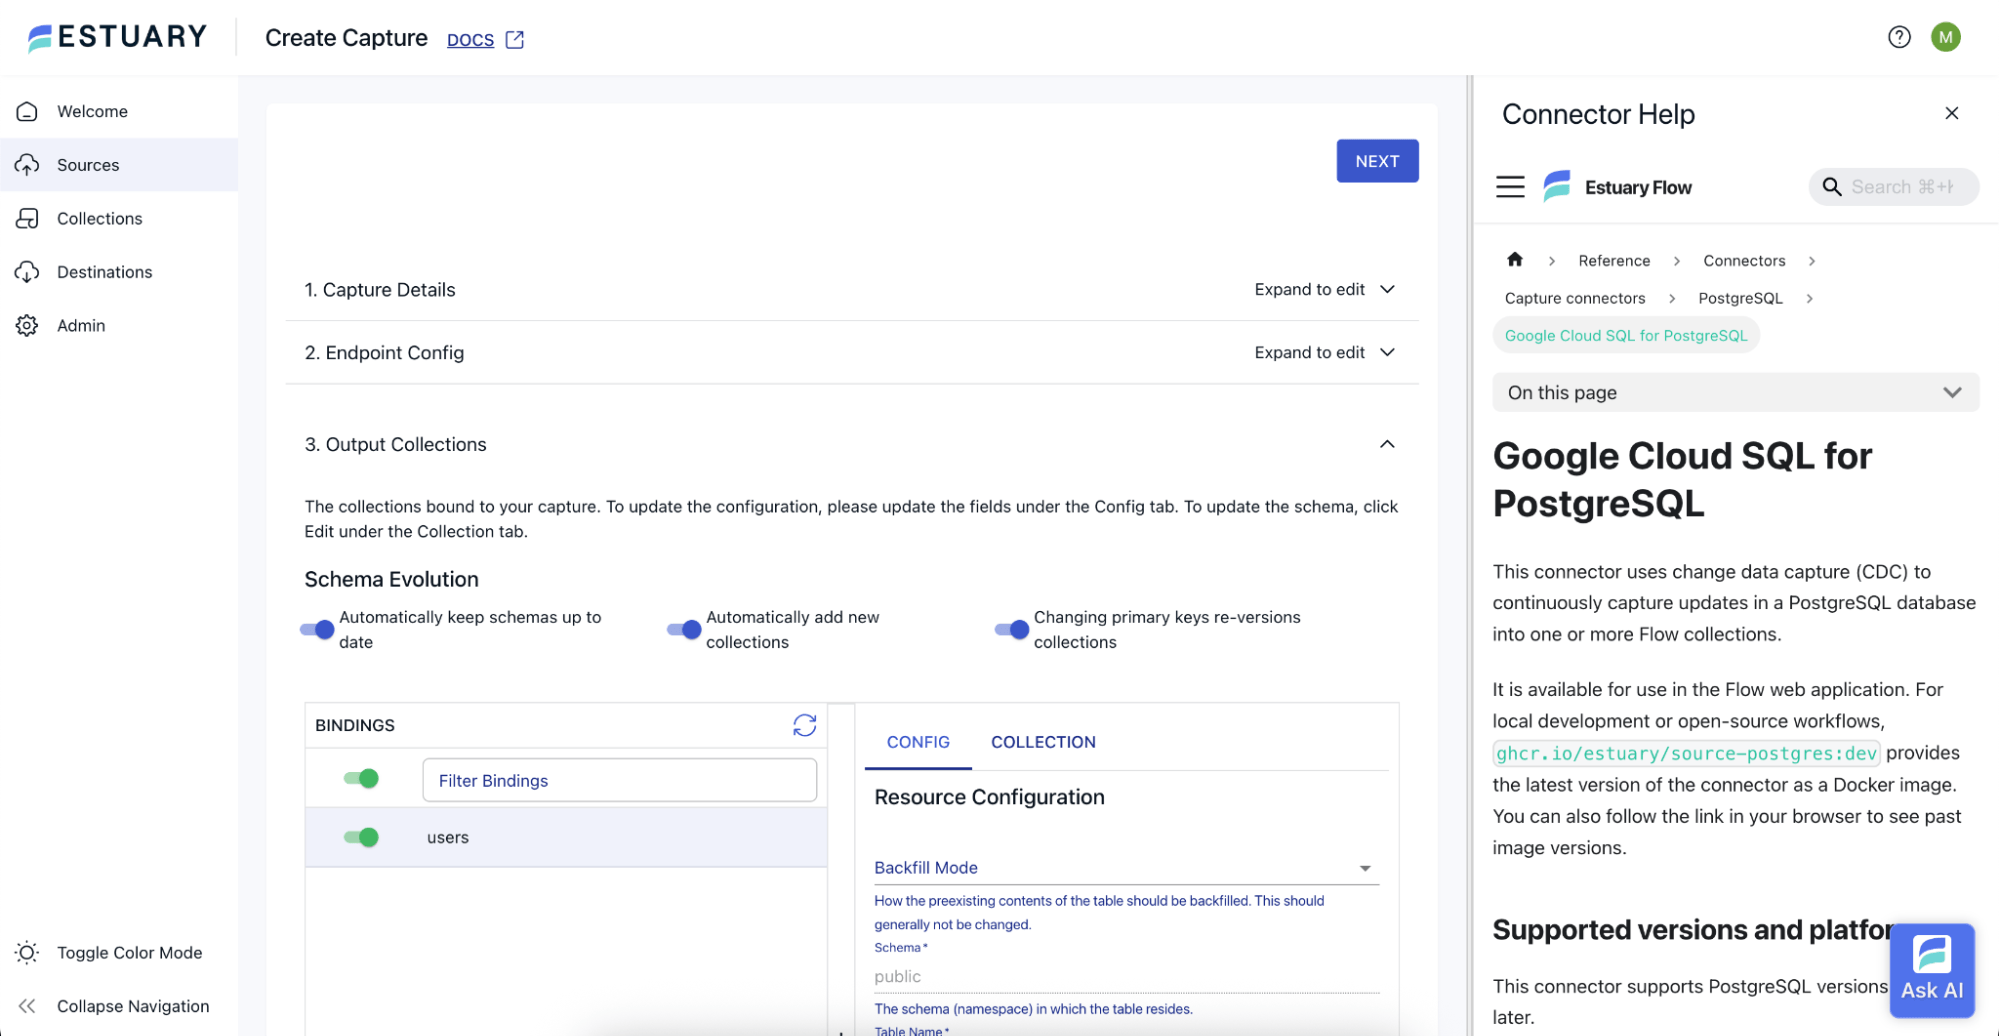Click Toggle Color Mode label
Image resolution: width=1999 pixels, height=1036 pixels.
[x=129, y=952]
